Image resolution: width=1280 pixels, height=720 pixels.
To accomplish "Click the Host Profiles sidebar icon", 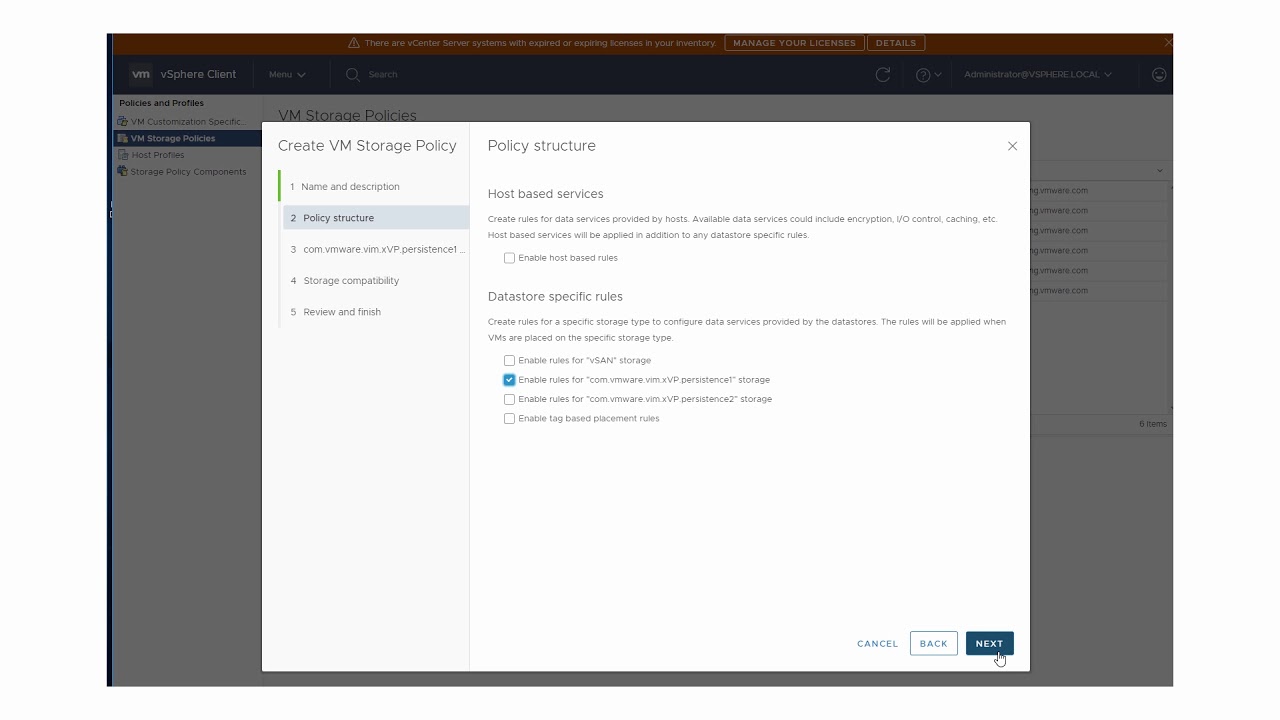I will point(123,155).
